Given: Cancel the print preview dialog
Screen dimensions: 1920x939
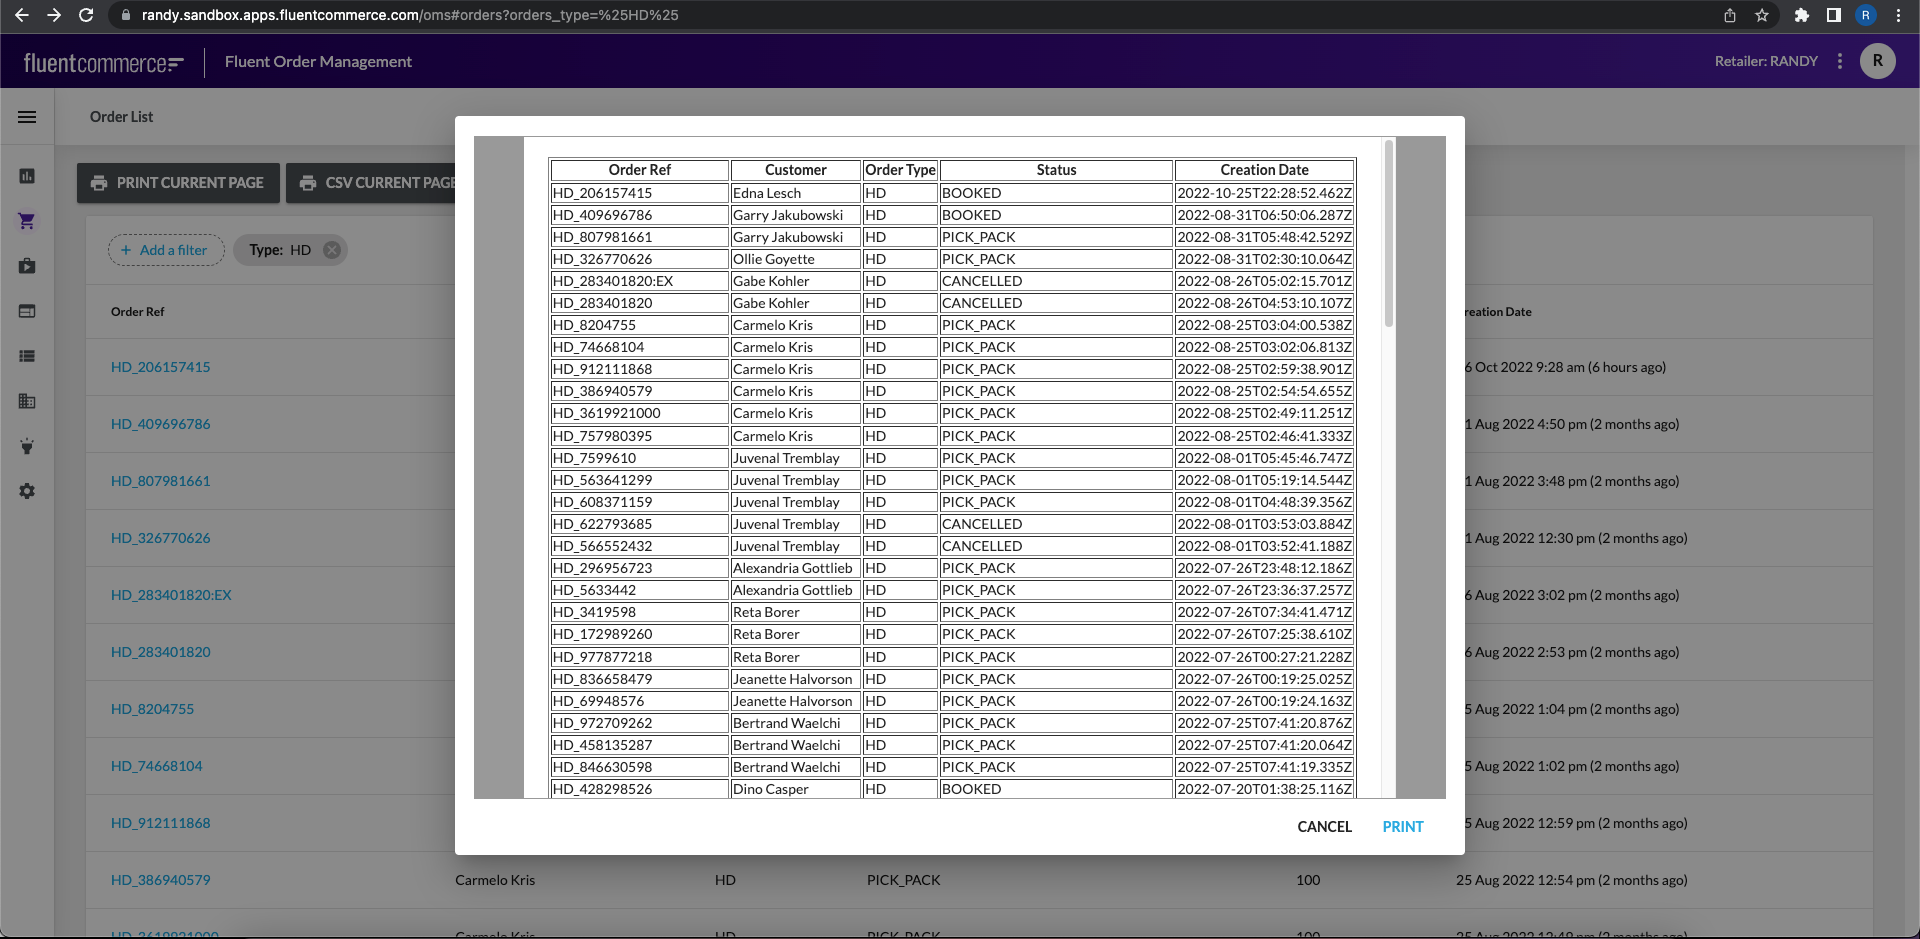Looking at the screenshot, I should [1324, 827].
